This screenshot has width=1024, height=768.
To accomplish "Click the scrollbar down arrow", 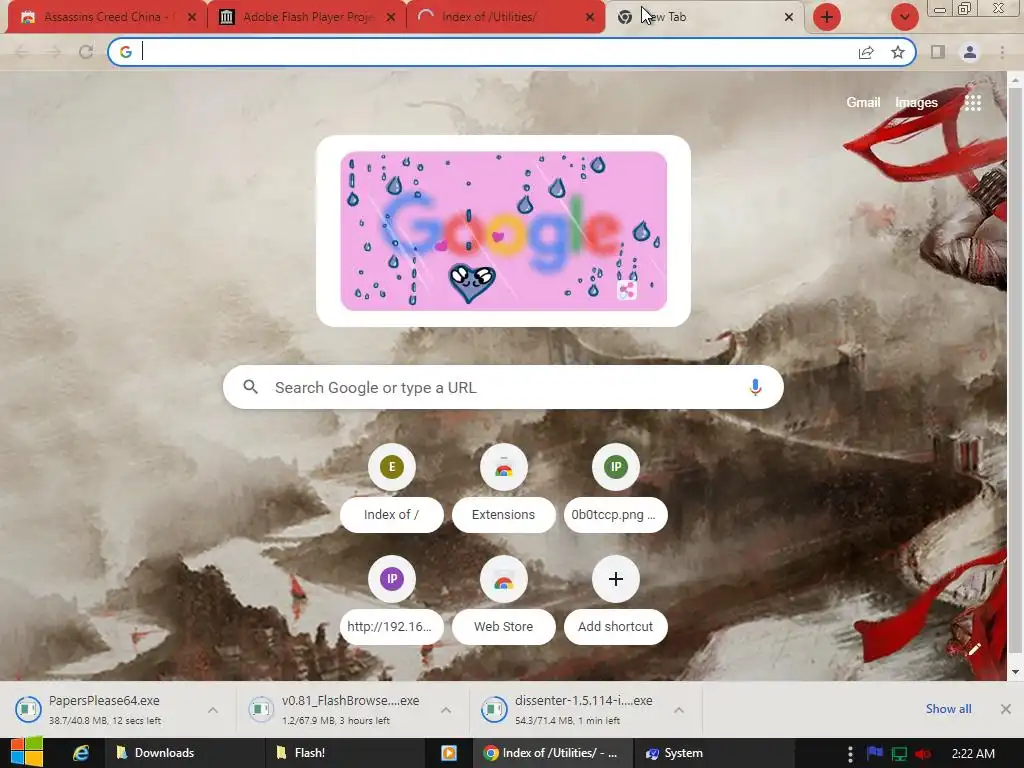I will coord(1015,672).
